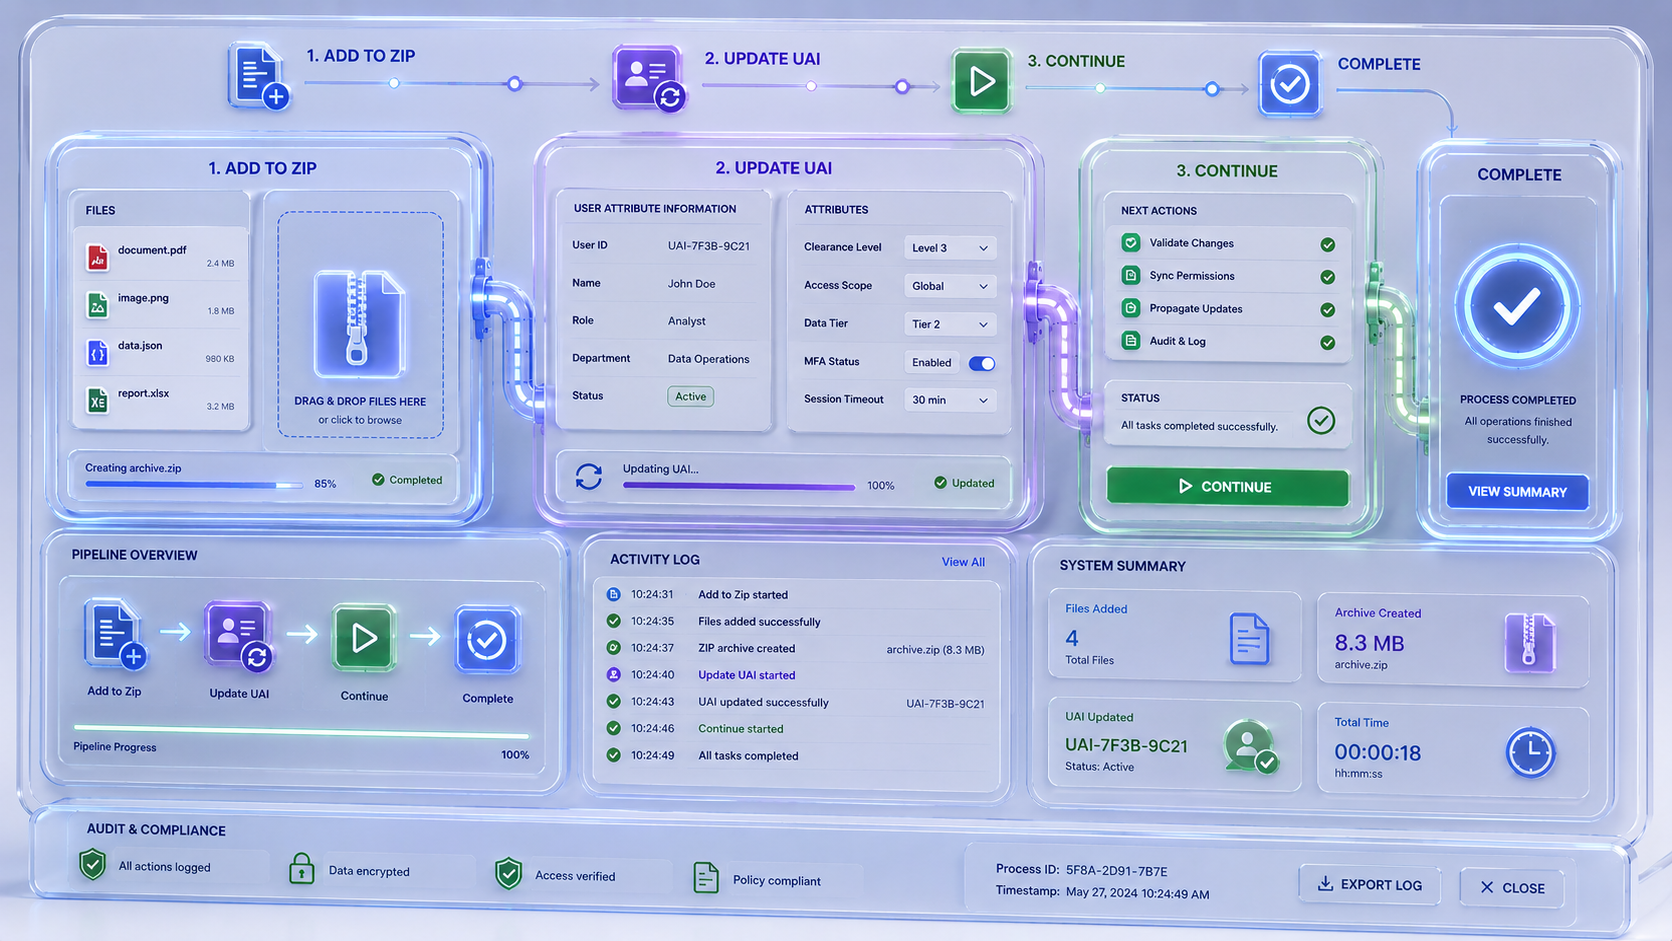The height and width of the screenshot is (941, 1672).
Task: Click the Access verified shield icon
Action: click(508, 873)
